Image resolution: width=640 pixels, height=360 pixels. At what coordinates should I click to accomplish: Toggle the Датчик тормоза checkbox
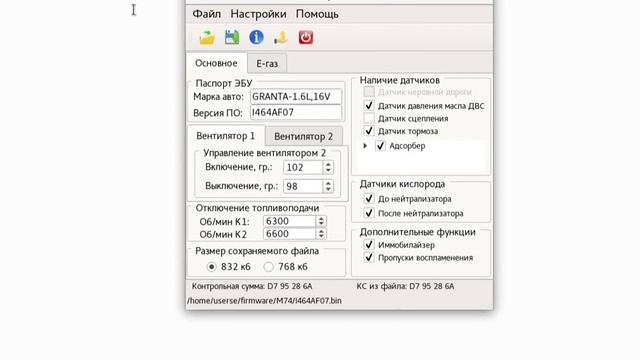tap(369, 131)
